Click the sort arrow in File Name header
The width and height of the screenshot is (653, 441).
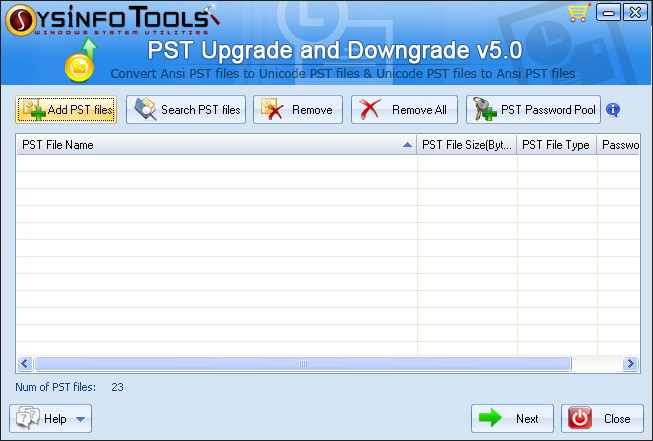(x=407, y=145)
